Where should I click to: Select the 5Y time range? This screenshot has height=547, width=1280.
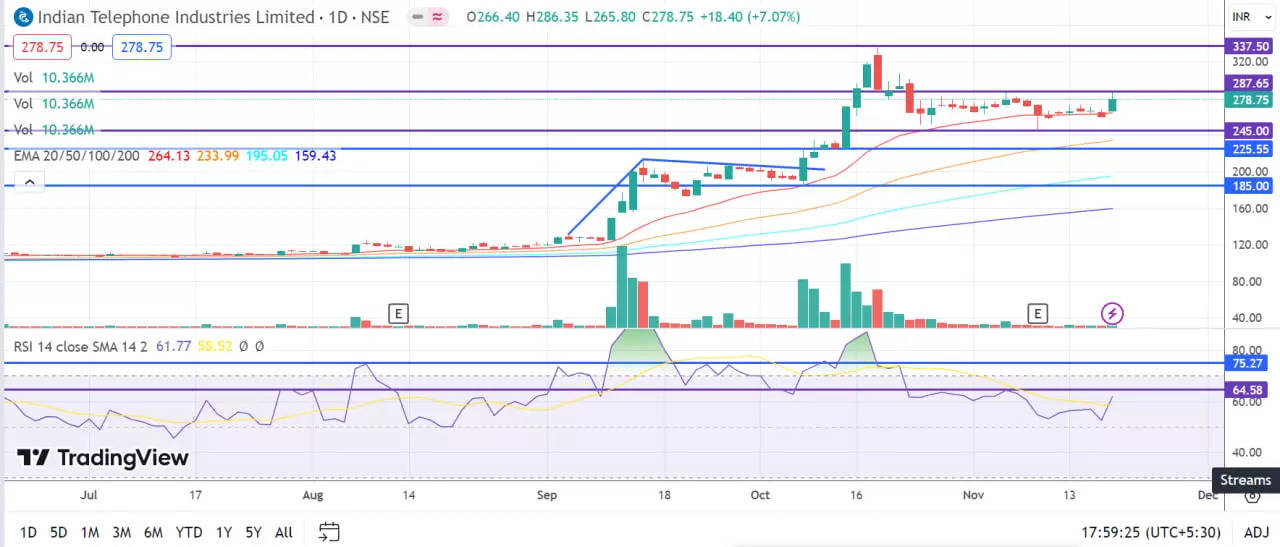coord(254,532)
